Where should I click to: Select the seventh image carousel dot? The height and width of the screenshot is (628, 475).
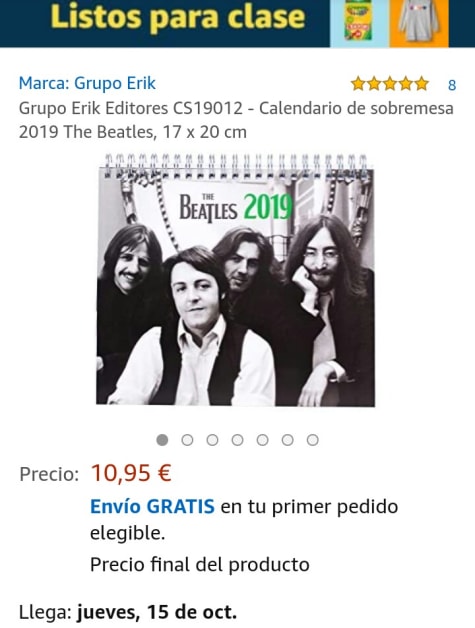point(312,440)
